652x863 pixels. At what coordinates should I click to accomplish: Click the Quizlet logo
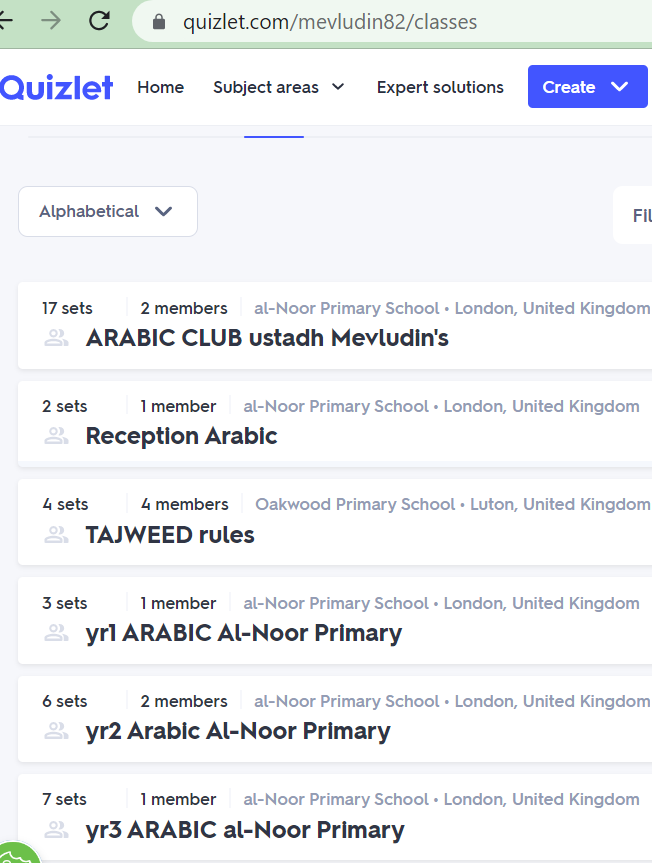click(56, 88)
